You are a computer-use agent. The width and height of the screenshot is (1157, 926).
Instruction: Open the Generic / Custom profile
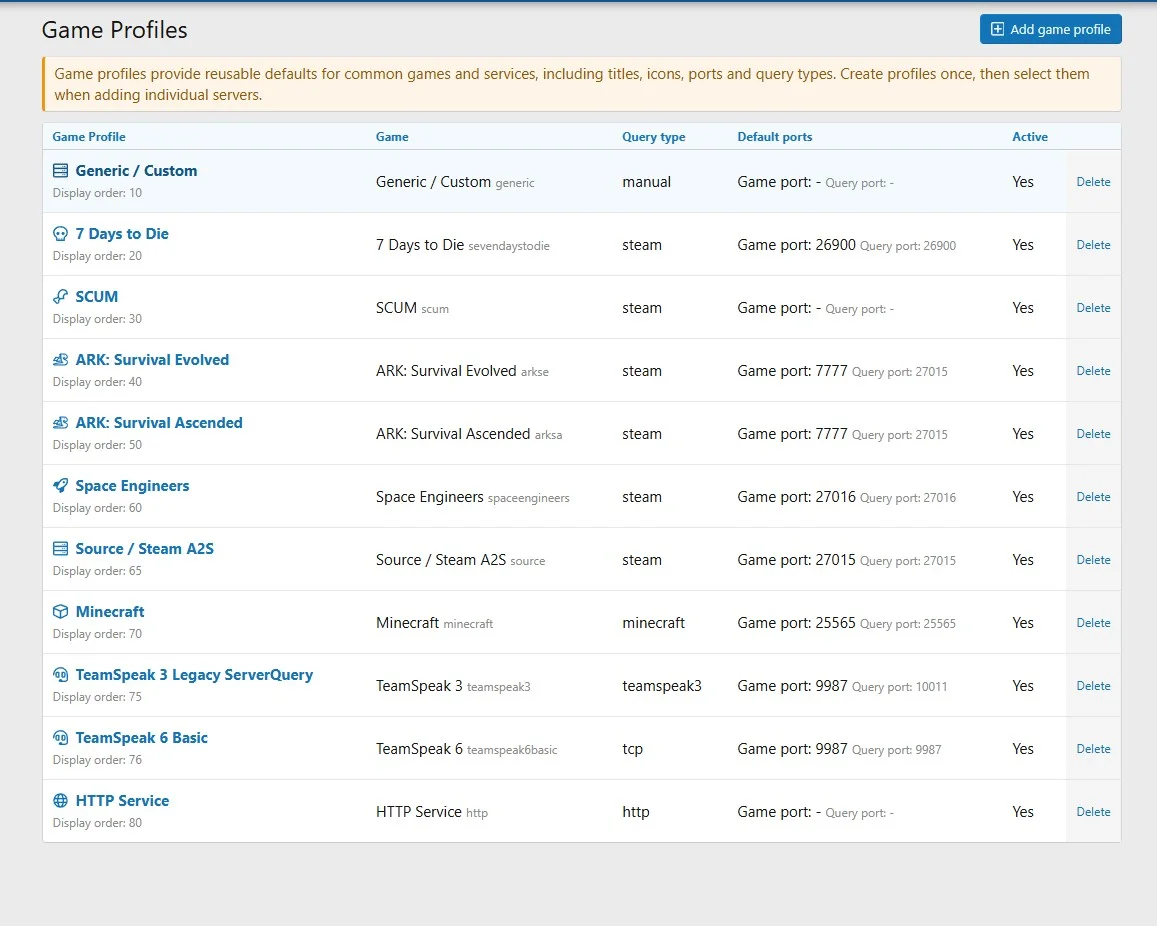(137, 171)
